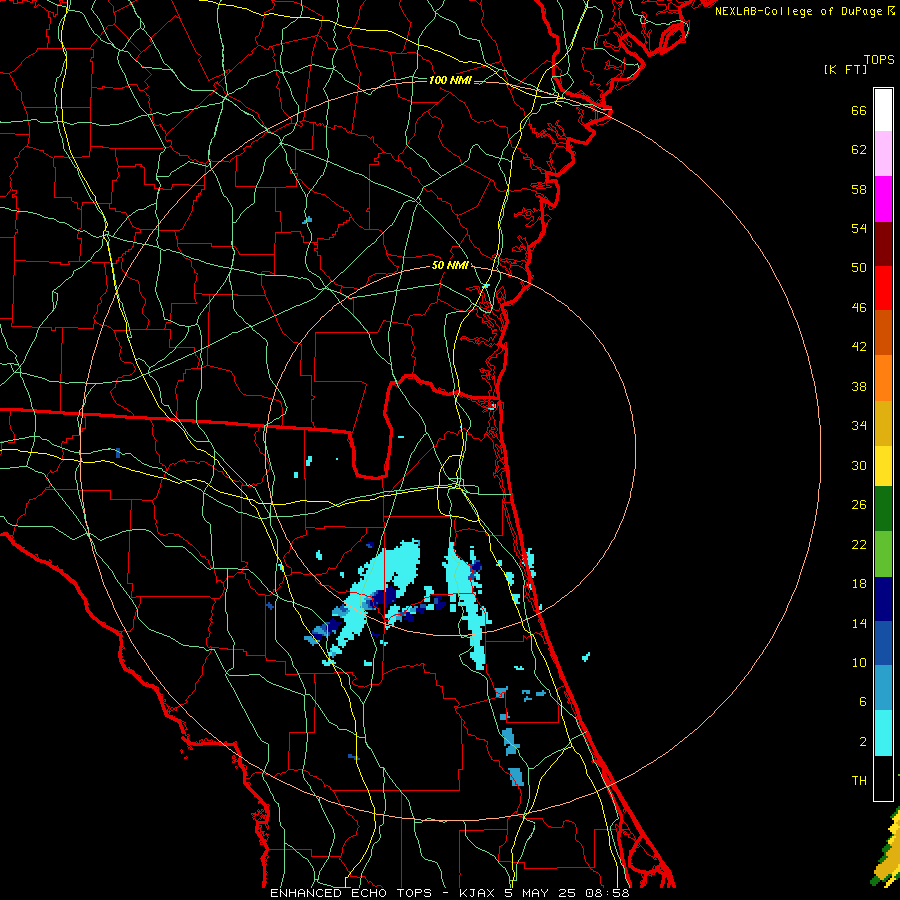
Task: Click the 08:58 timestamp text
Action: (607, 893)
